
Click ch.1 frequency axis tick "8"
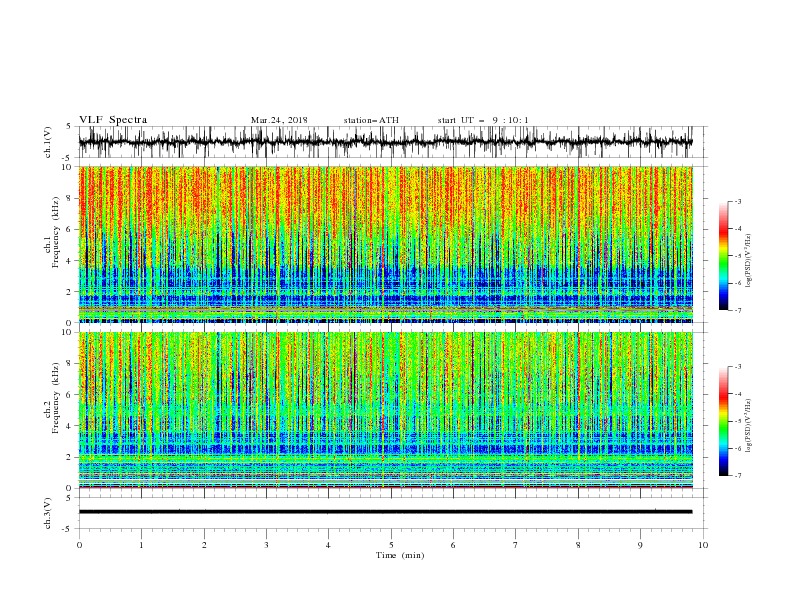[x=70, y=198]
